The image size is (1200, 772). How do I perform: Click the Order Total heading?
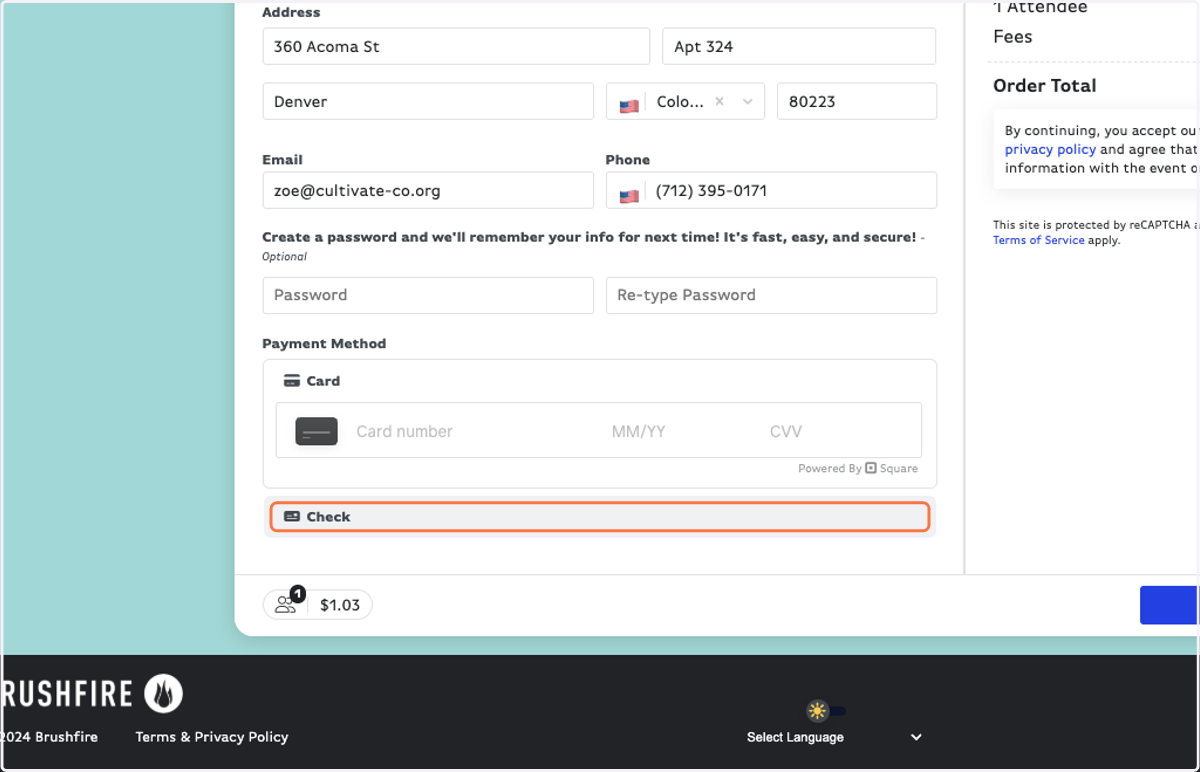pos(1045,86)
